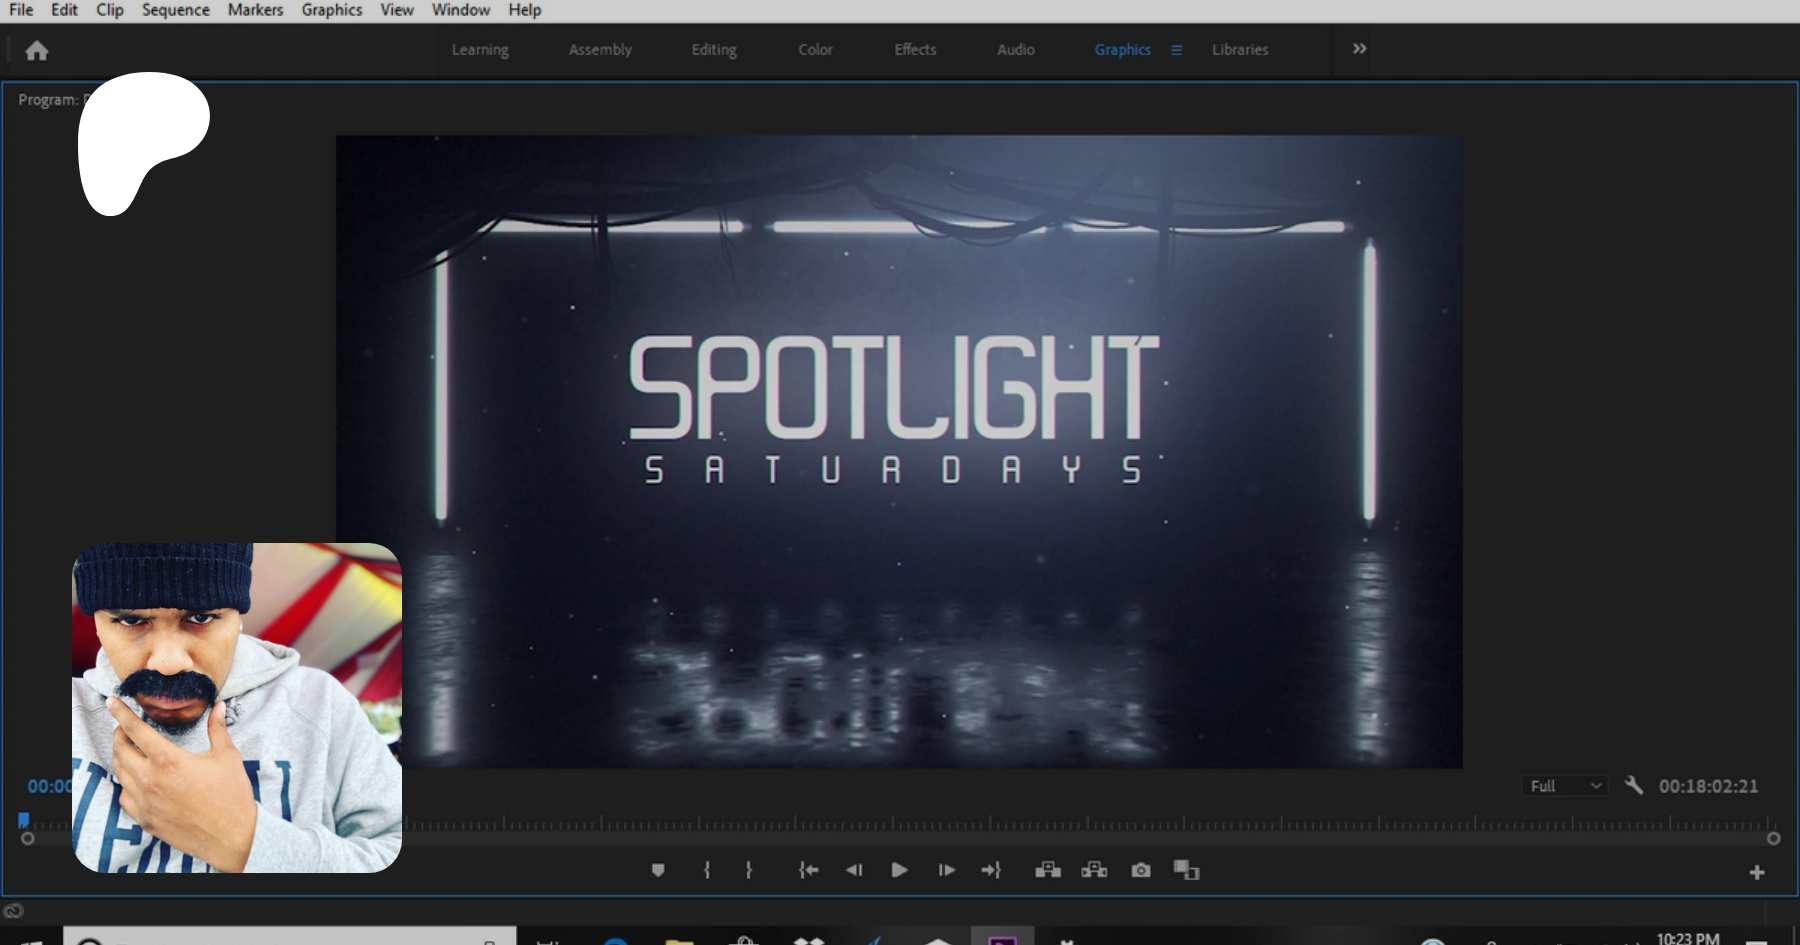Add a marker in the Program monitor
This screenshot has height=945, width=1800.
tap(658, 870)
